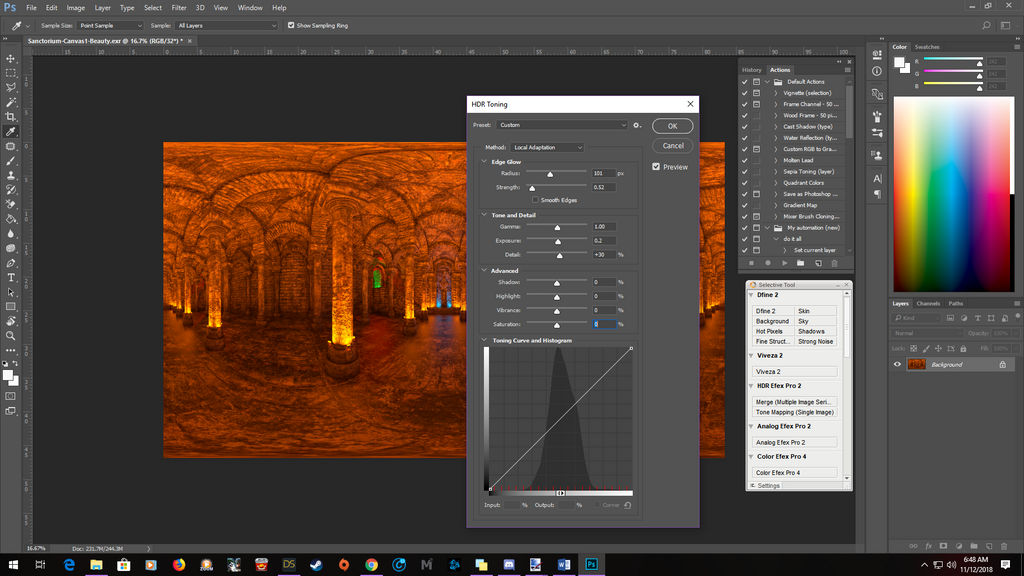Open HDR Toning preset options gear
1024x576 pixels.
637,125
